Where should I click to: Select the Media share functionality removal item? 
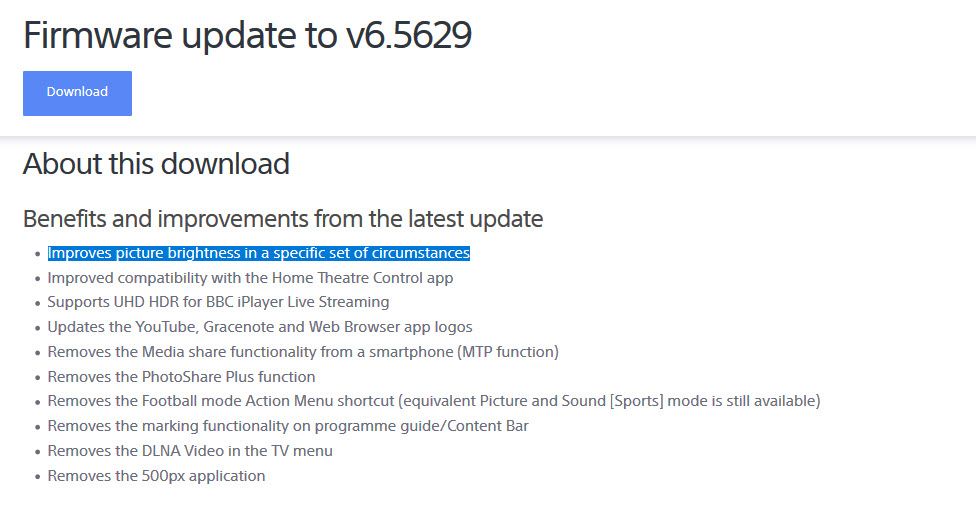[x=303, y=352]
